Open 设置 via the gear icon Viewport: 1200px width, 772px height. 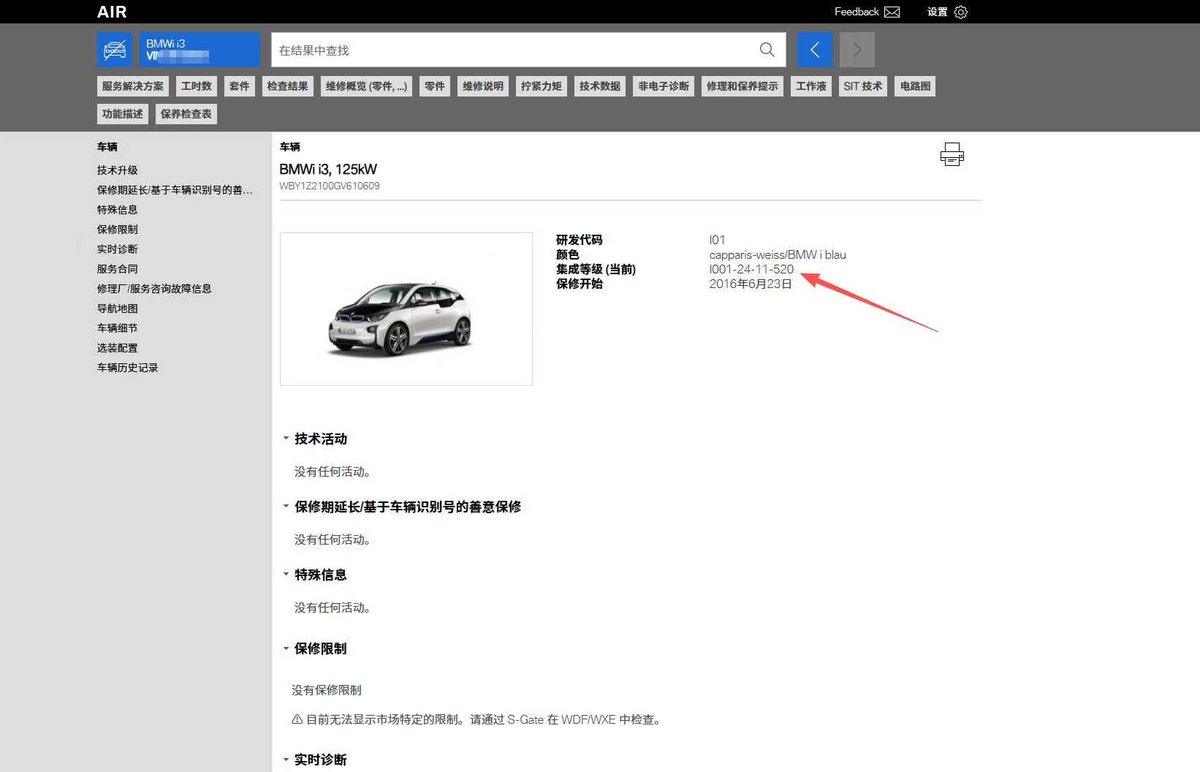point(961,12)
